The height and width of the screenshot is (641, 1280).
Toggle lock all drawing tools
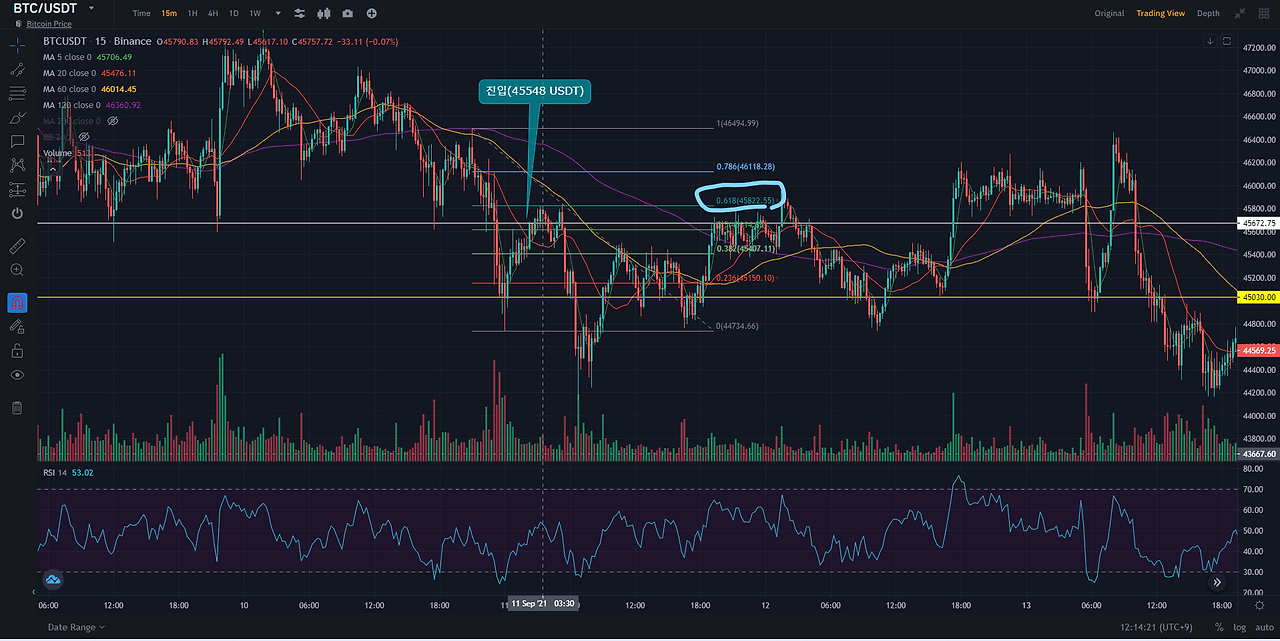[x=17, y=350]
